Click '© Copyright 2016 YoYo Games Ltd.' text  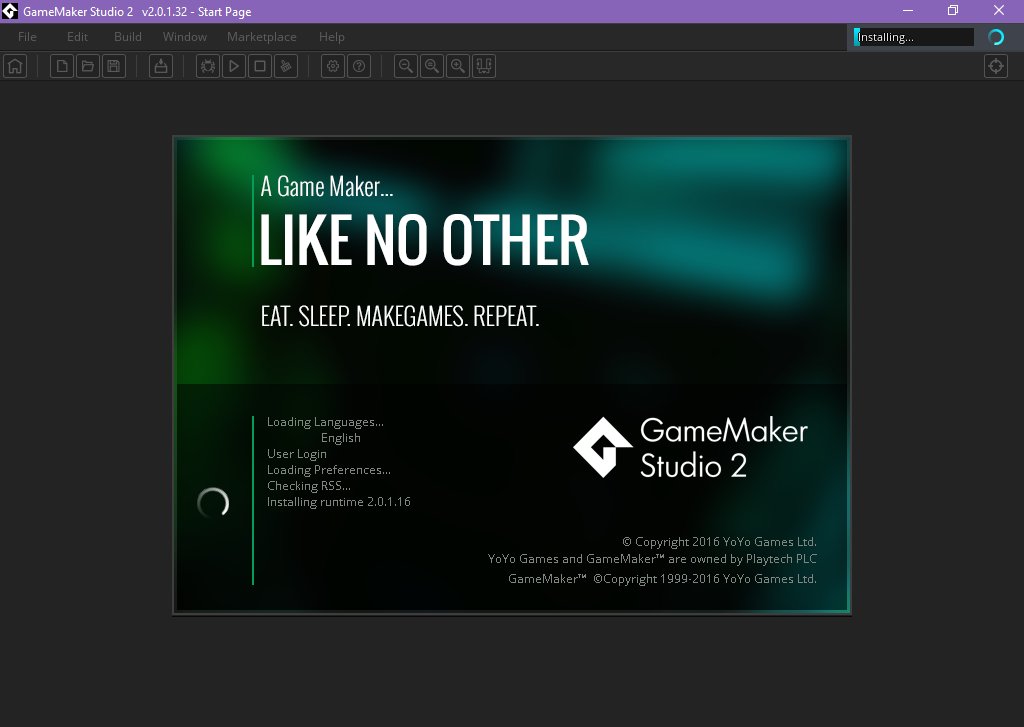coord(719,542)
